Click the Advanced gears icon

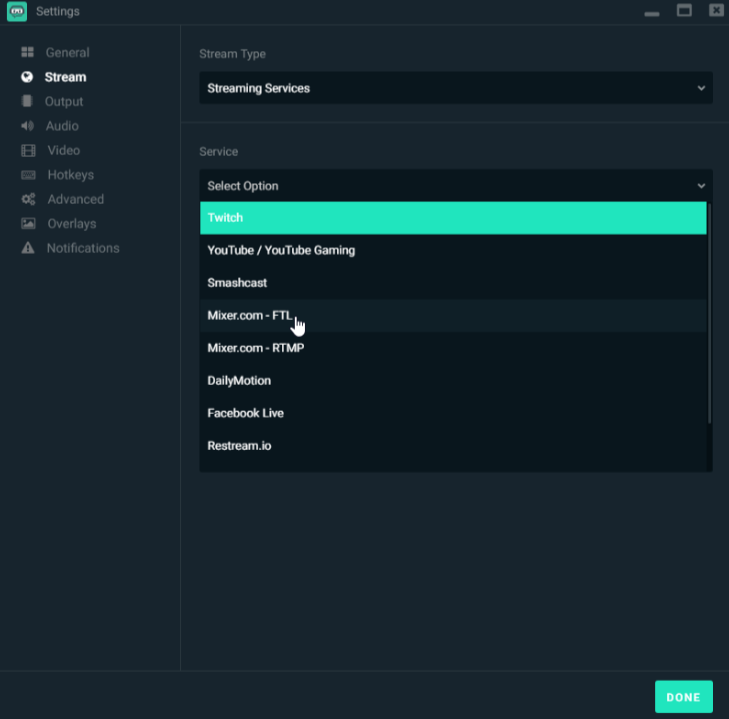28,200
